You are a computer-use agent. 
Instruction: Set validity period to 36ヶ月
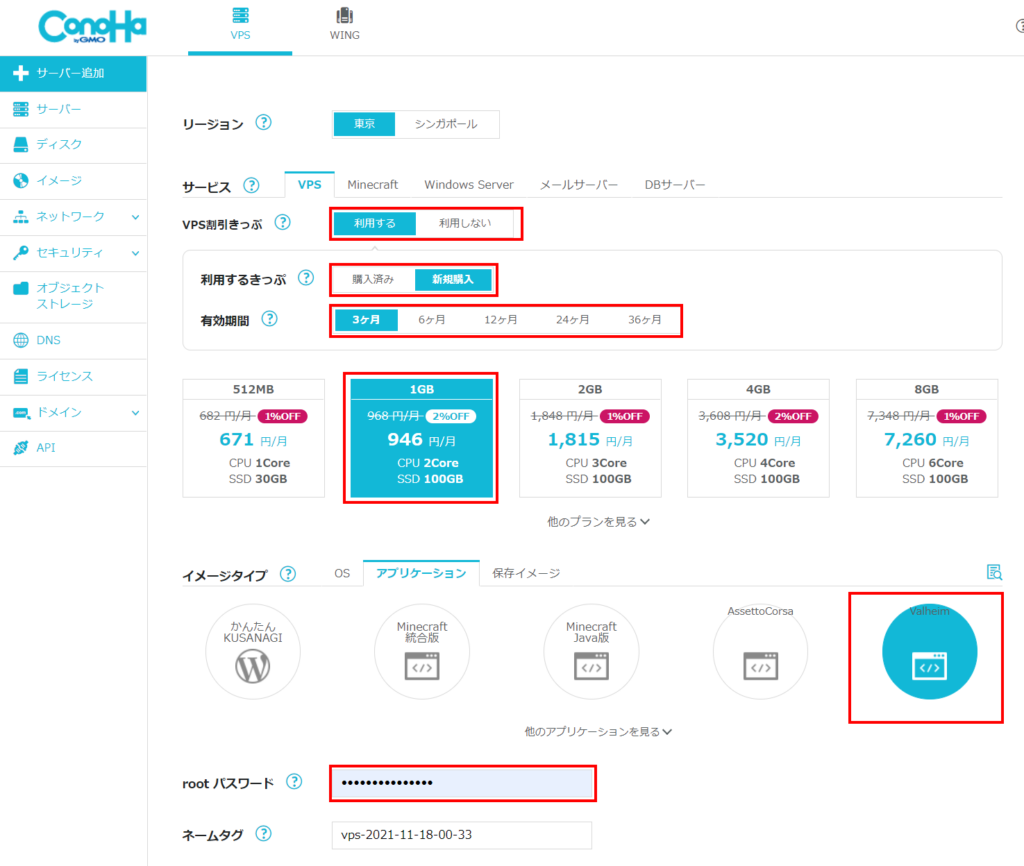(645, 320)
